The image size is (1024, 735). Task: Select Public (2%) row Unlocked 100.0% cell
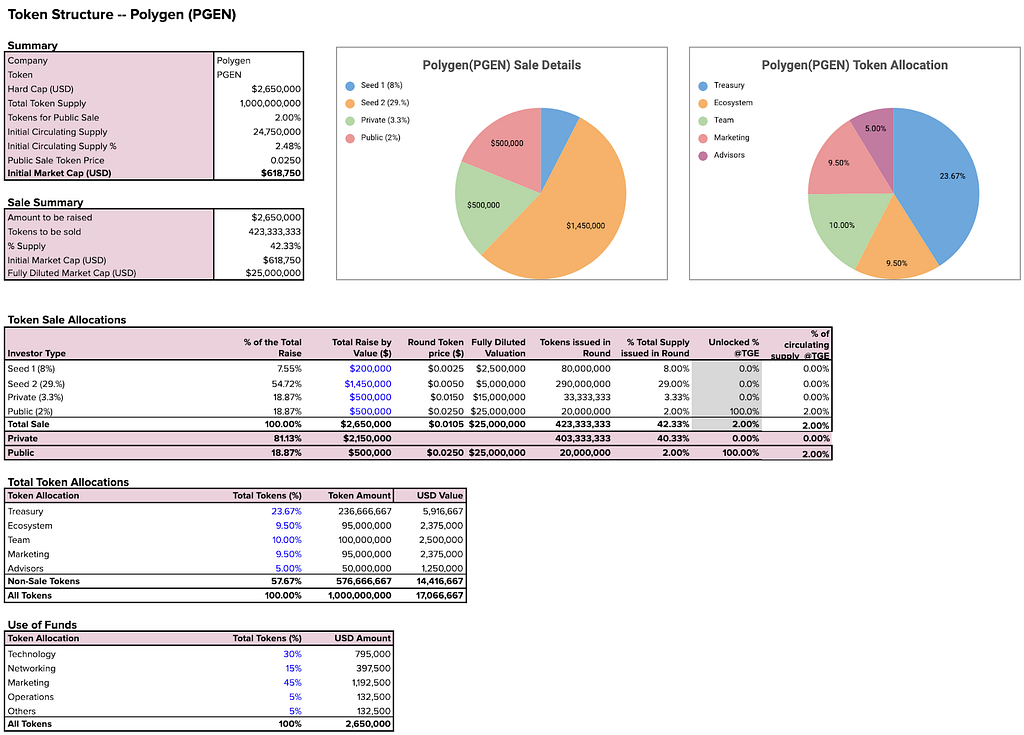coord(727,412)
